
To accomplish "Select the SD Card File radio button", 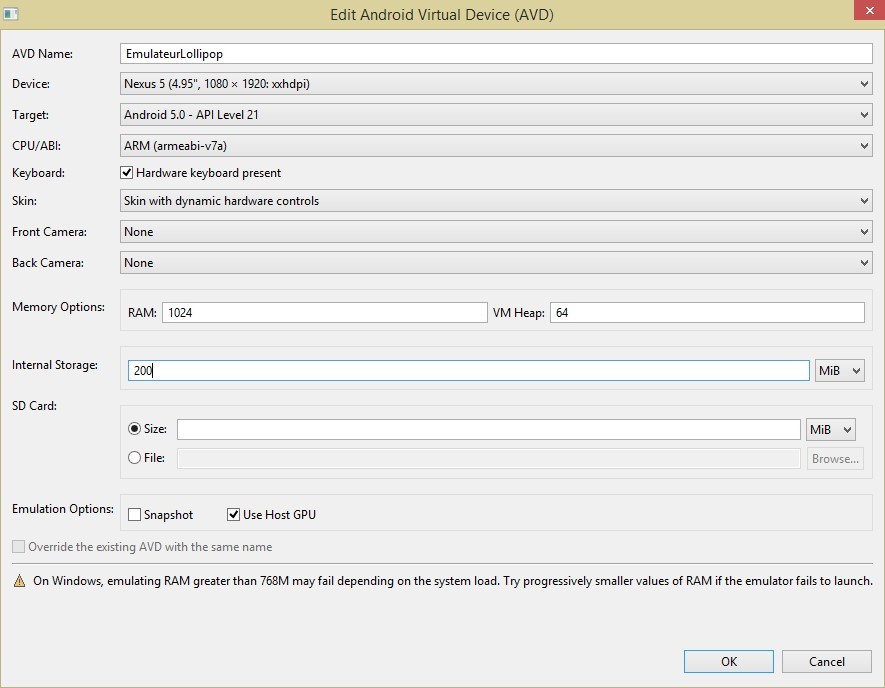I will pos(134,458).
